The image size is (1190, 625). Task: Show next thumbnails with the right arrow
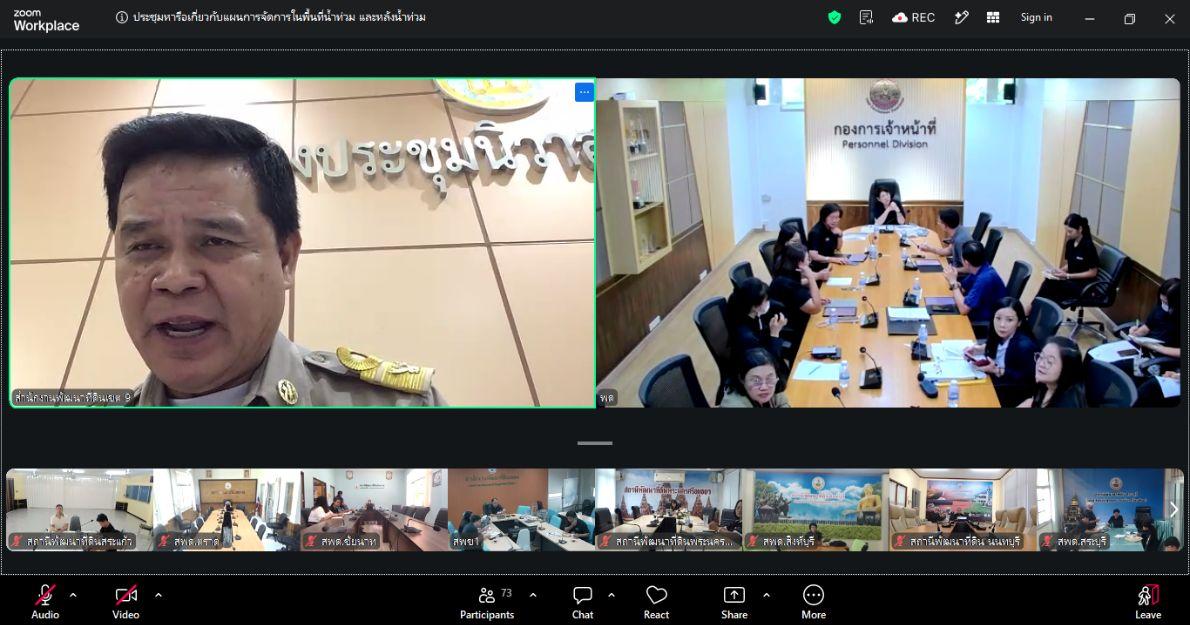point(1173,510)
